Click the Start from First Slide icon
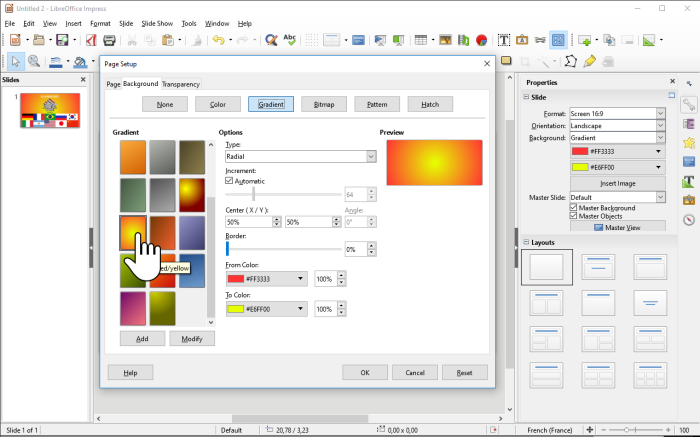The height and width of the screenshot is (437, 700). 380,40
